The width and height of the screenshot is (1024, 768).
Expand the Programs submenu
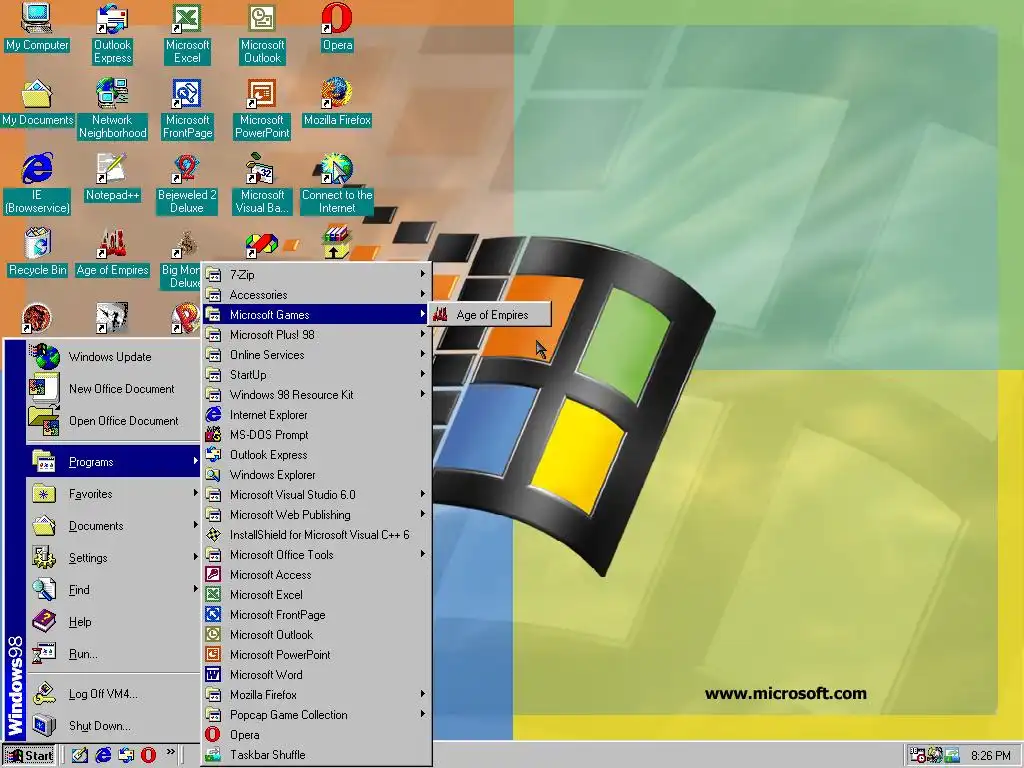coord(114,462)
